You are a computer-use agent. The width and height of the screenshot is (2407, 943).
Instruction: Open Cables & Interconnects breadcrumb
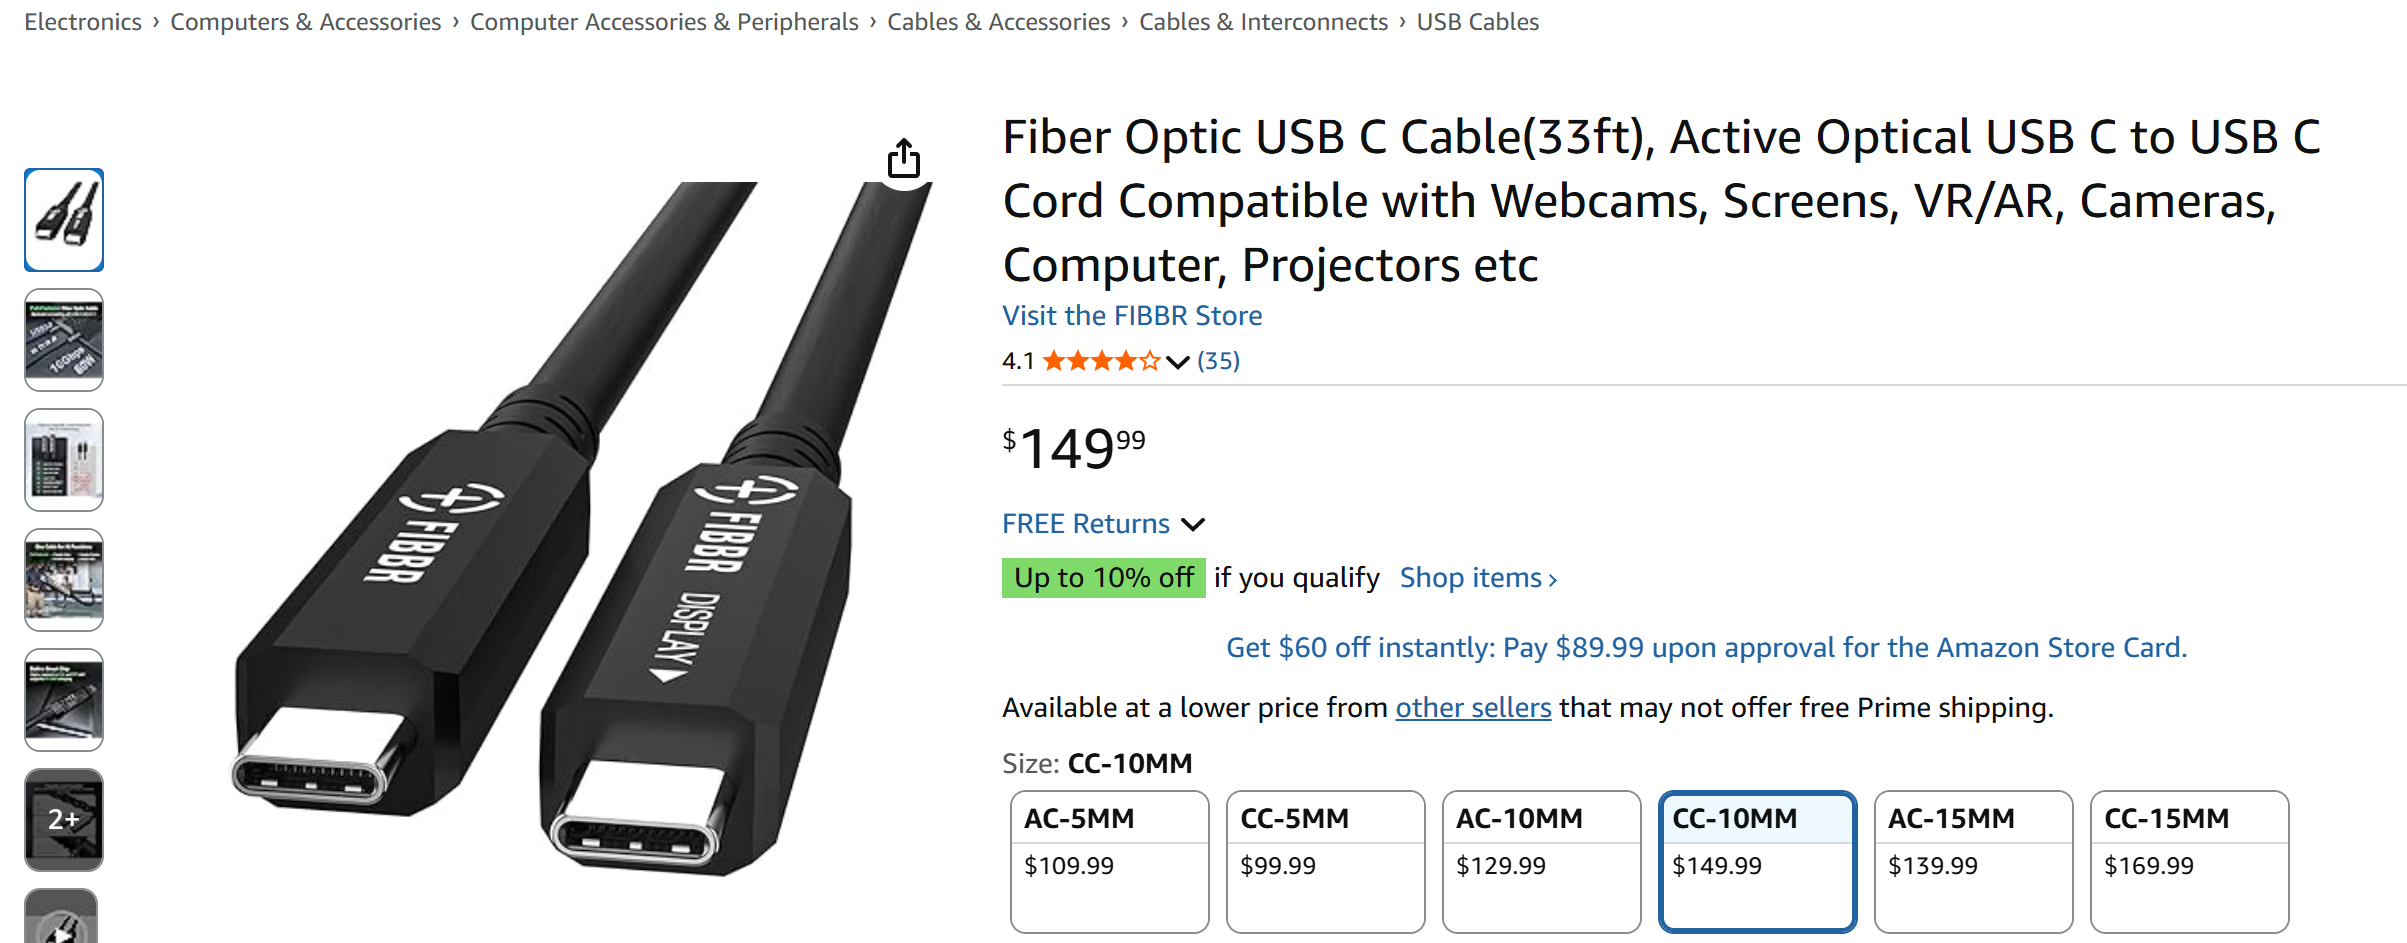1263,22
